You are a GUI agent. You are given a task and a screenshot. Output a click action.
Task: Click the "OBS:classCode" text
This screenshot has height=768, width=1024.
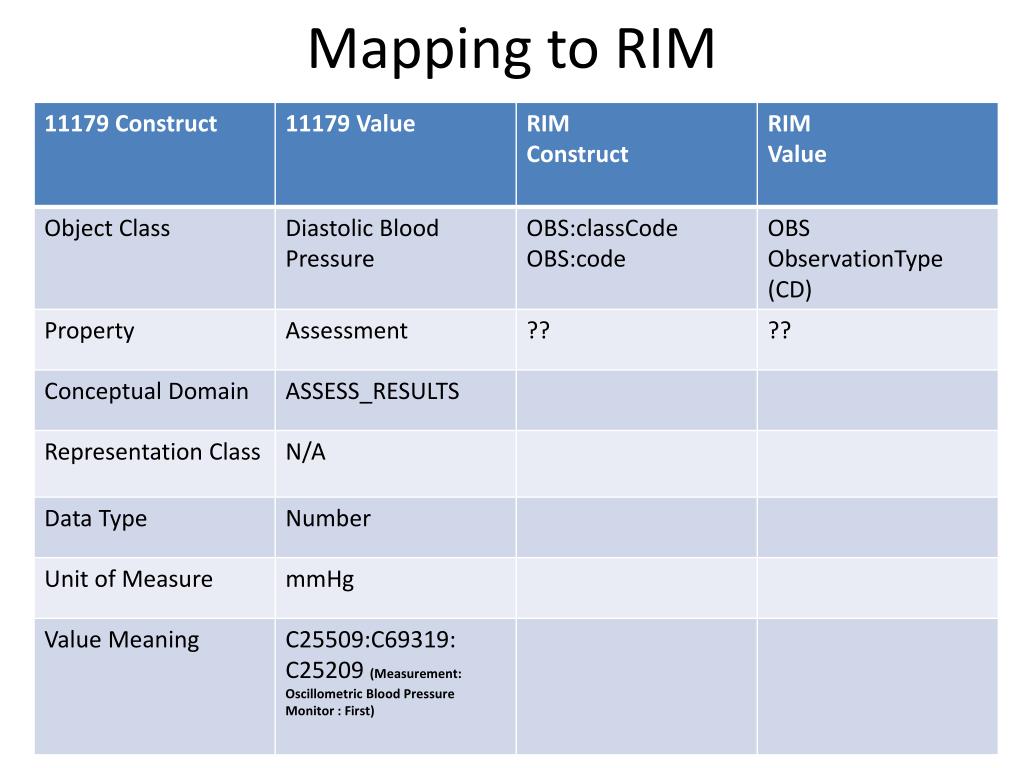click(602, 228)
